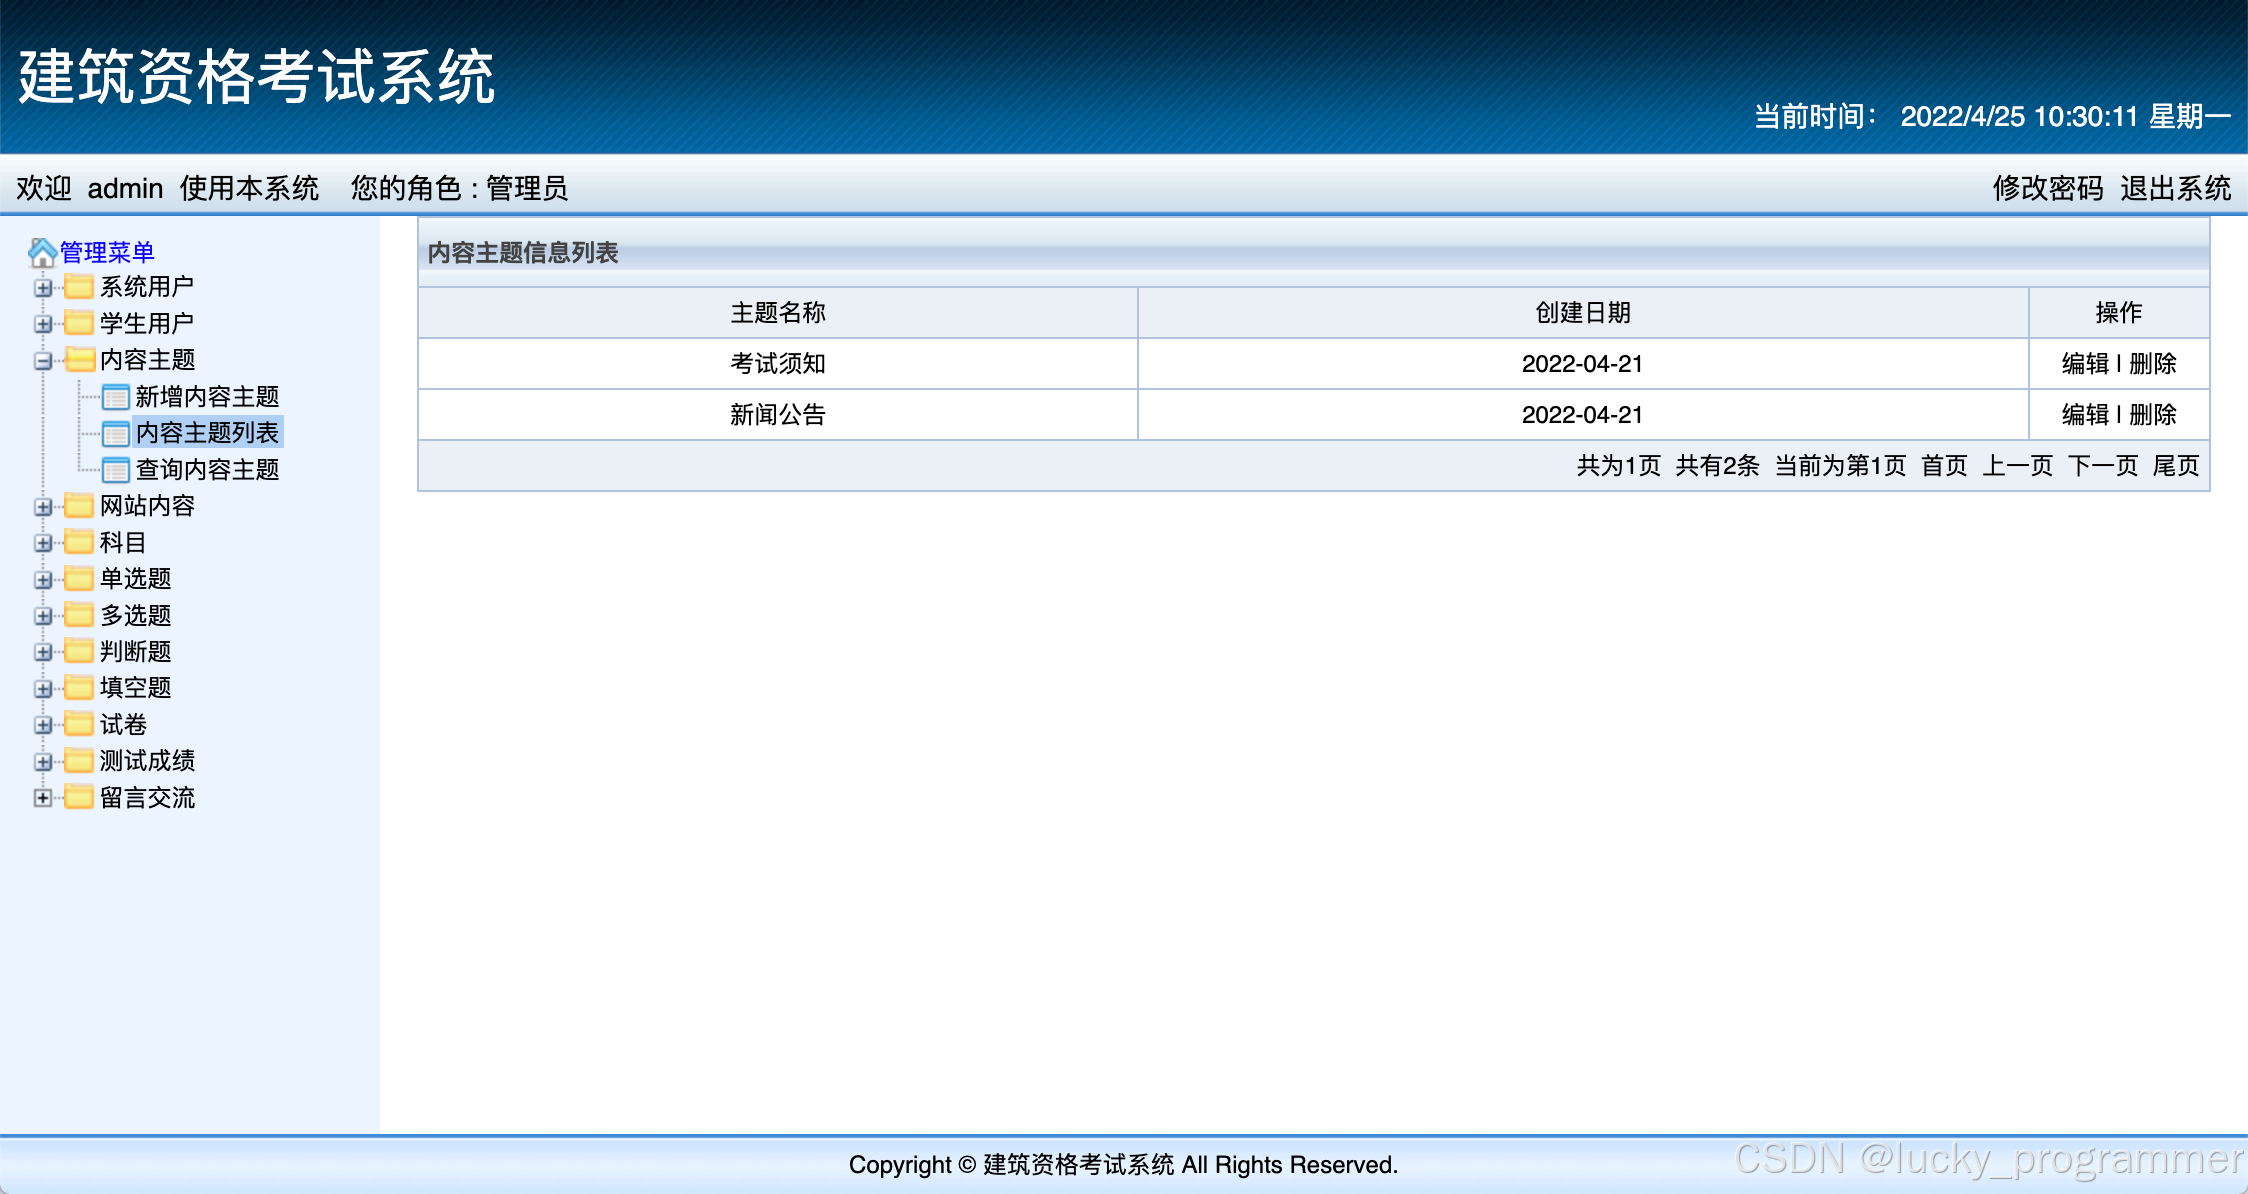Click the folder icon next to 学生用户
Image resolution: width=2248 pixels, height=1194 pixels.
(79, 323)
